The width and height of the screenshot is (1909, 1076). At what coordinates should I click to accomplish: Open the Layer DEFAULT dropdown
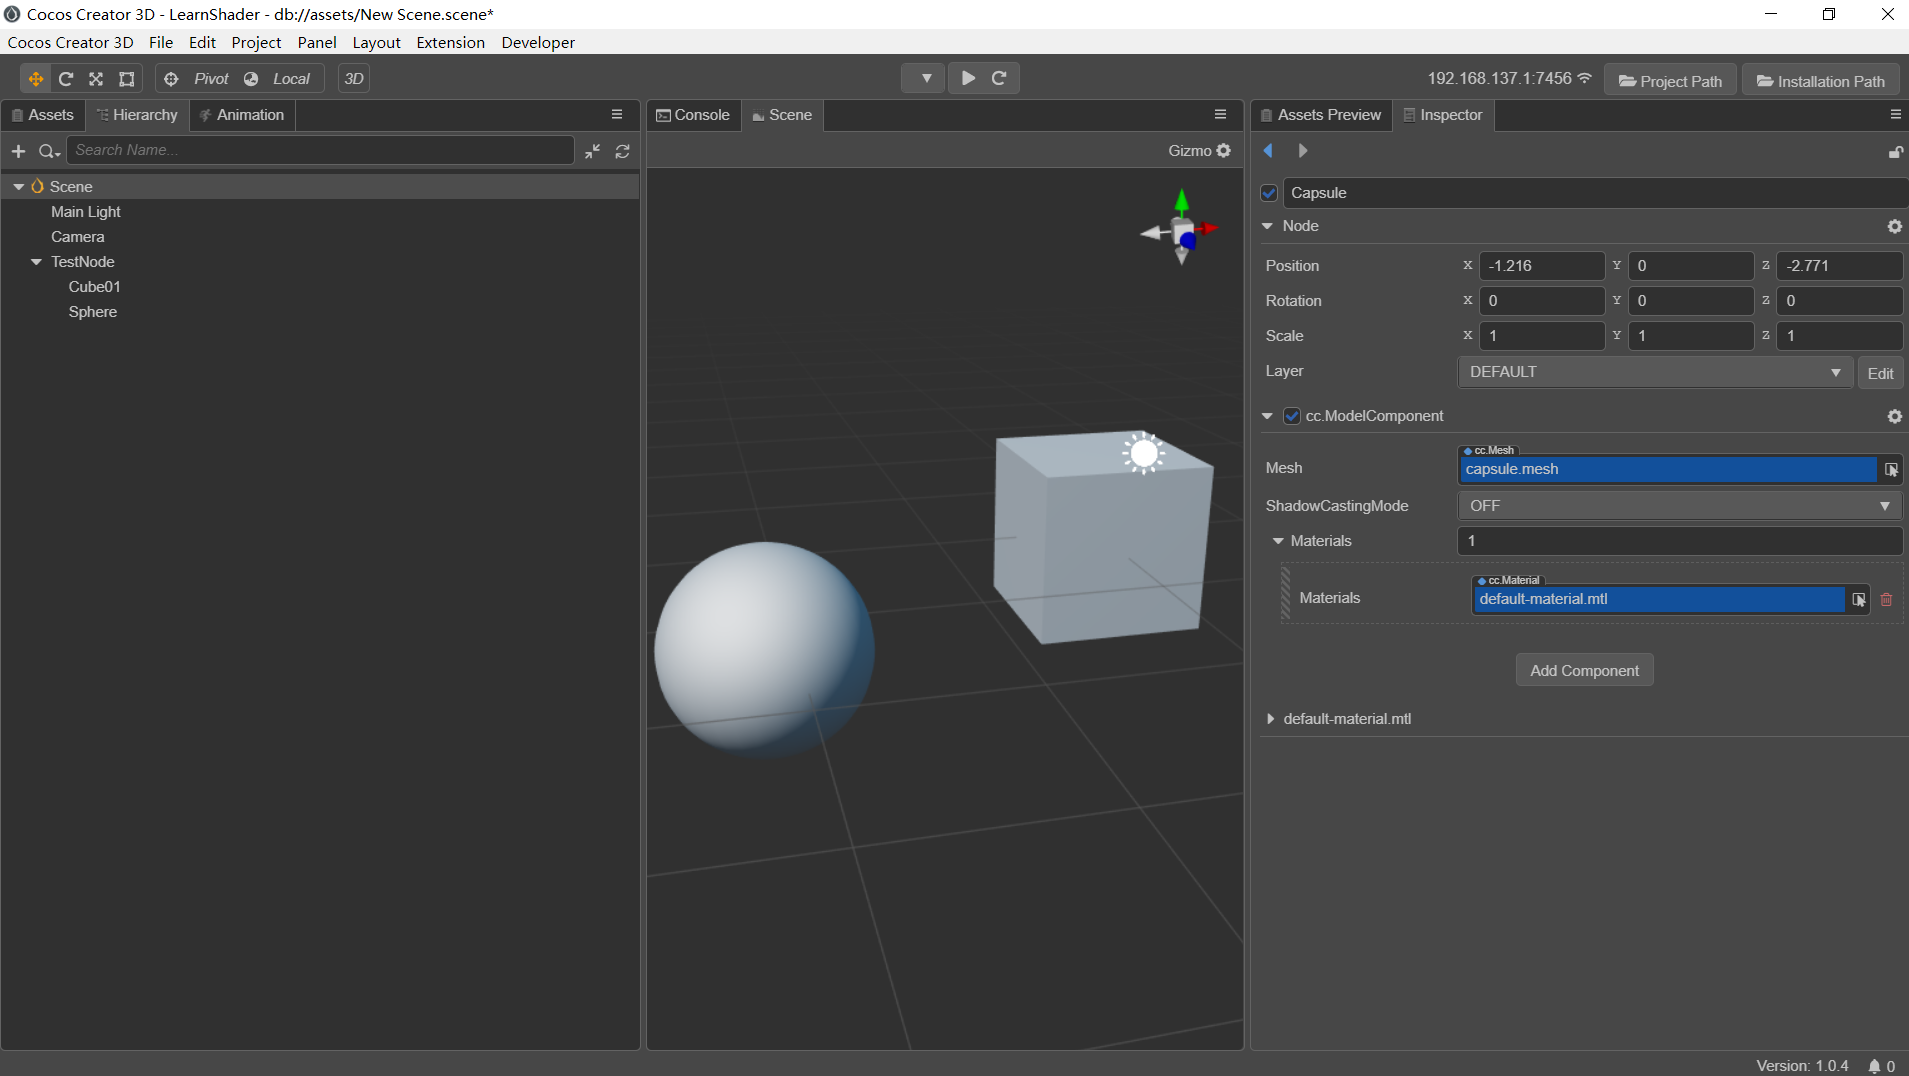(1654, 372)
